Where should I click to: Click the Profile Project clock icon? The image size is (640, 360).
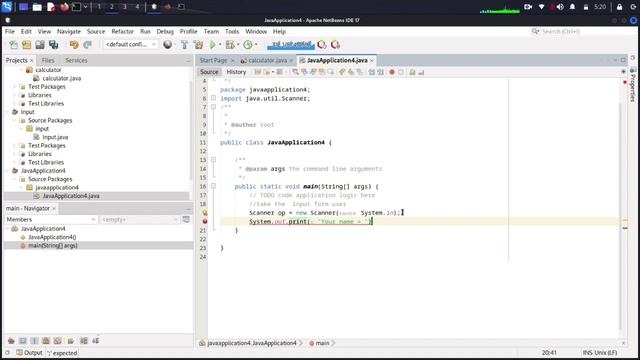(x=248, y=44)
